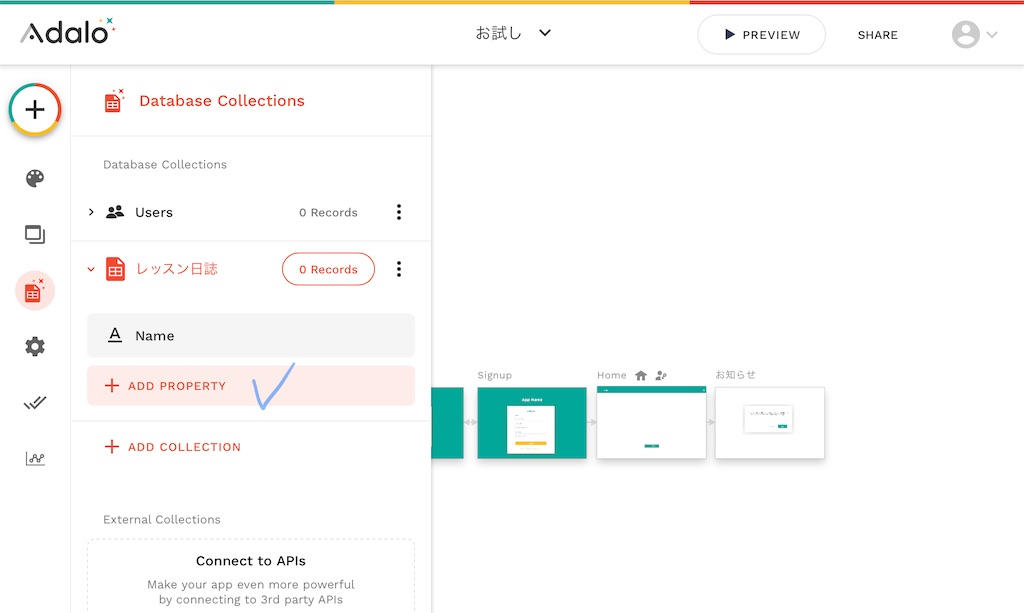Click ADD COLLECTION
The width and height of the screenshot is (1024, 613).
[172, 447]
